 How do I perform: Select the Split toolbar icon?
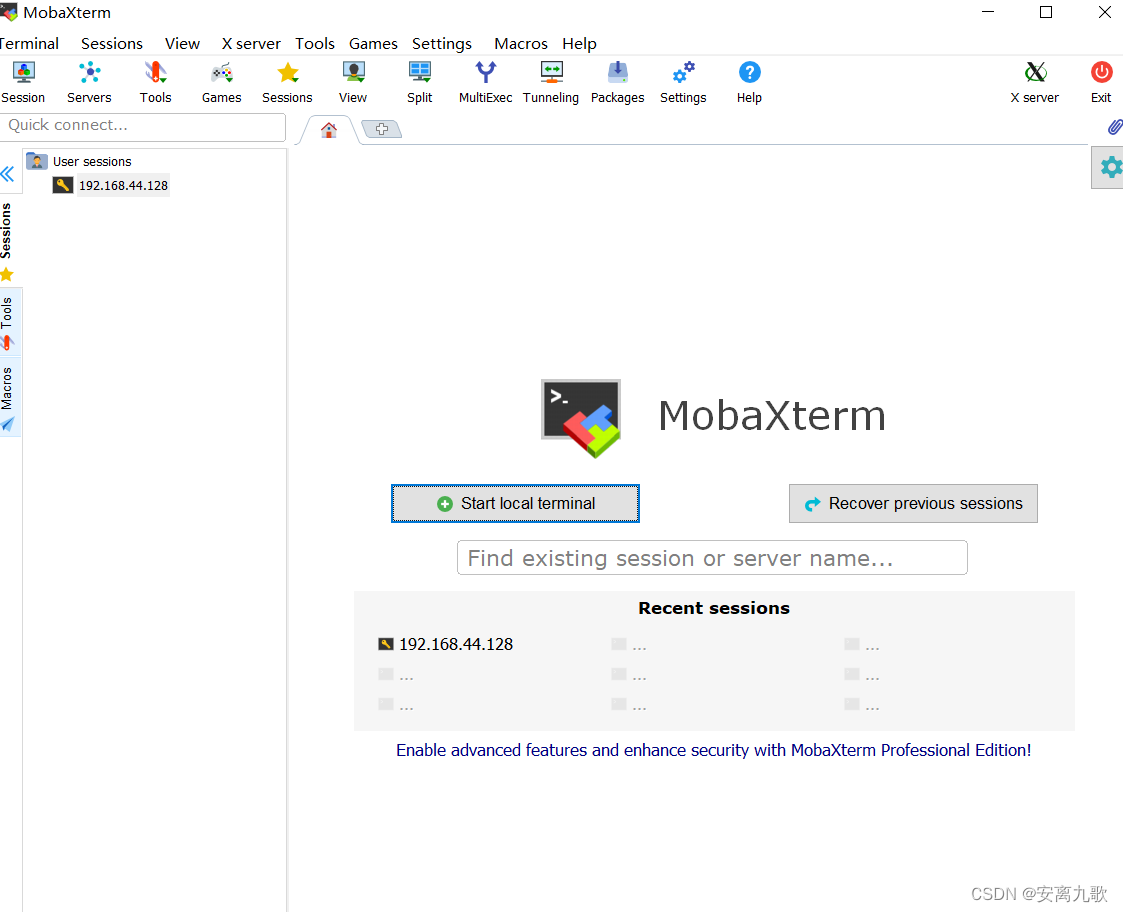click(x=420, y=82)
